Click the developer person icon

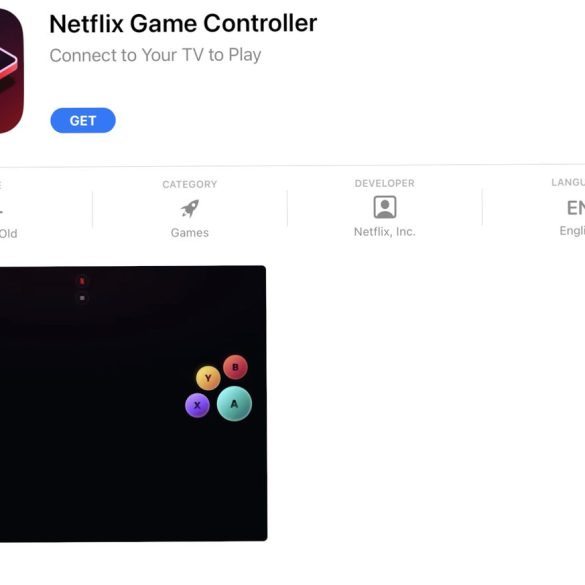(x=385, y=207)
